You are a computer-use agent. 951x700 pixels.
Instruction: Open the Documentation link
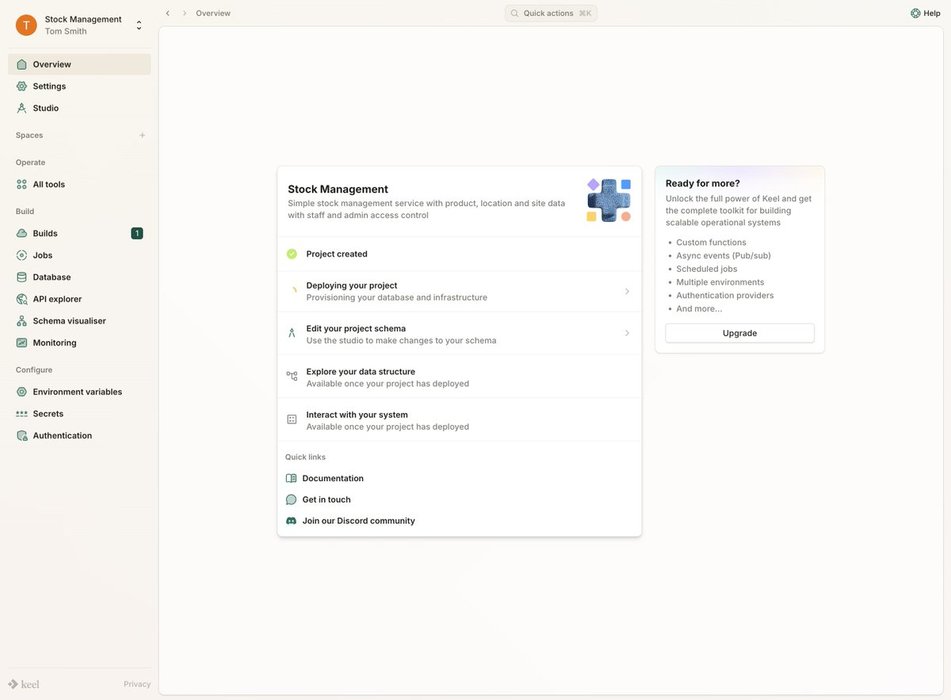click(332, 478)
